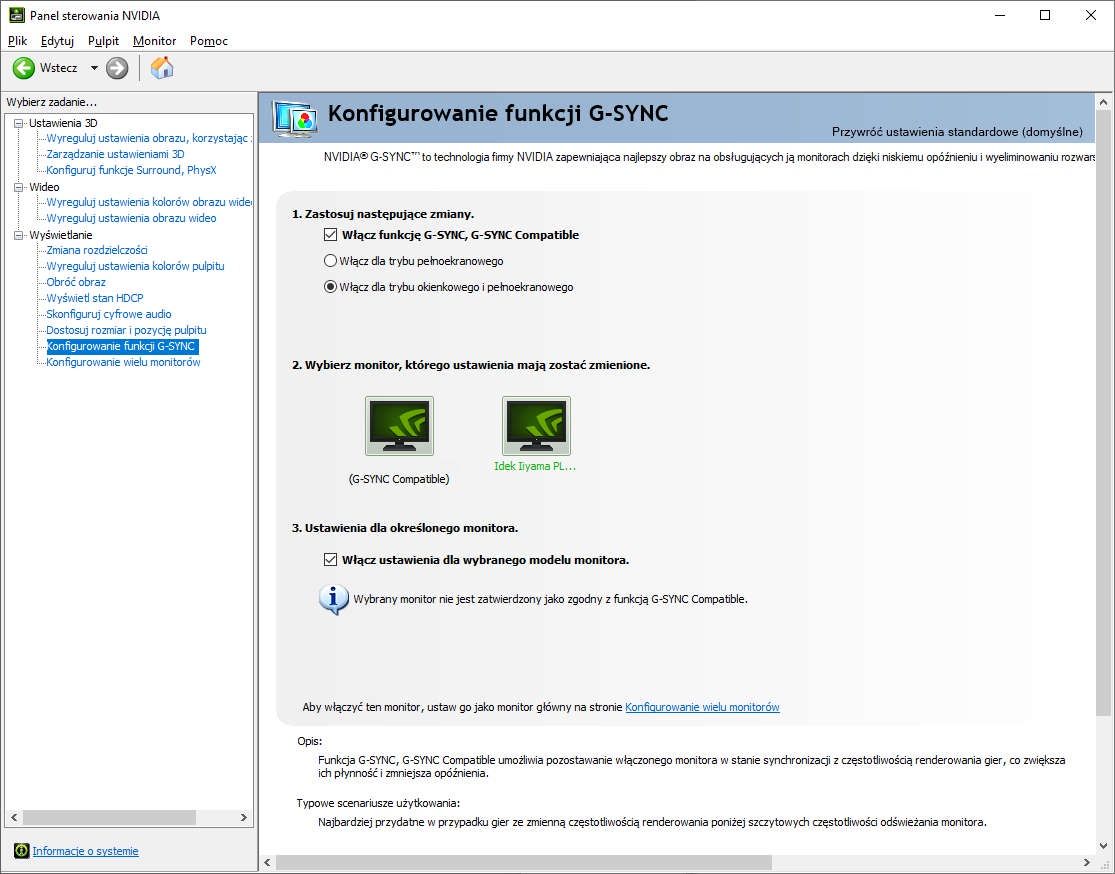Viewport: 1115px width, 874px height.
Task: Open Skonfiguruj cyfrowe audio
Action: click(109, 314)
